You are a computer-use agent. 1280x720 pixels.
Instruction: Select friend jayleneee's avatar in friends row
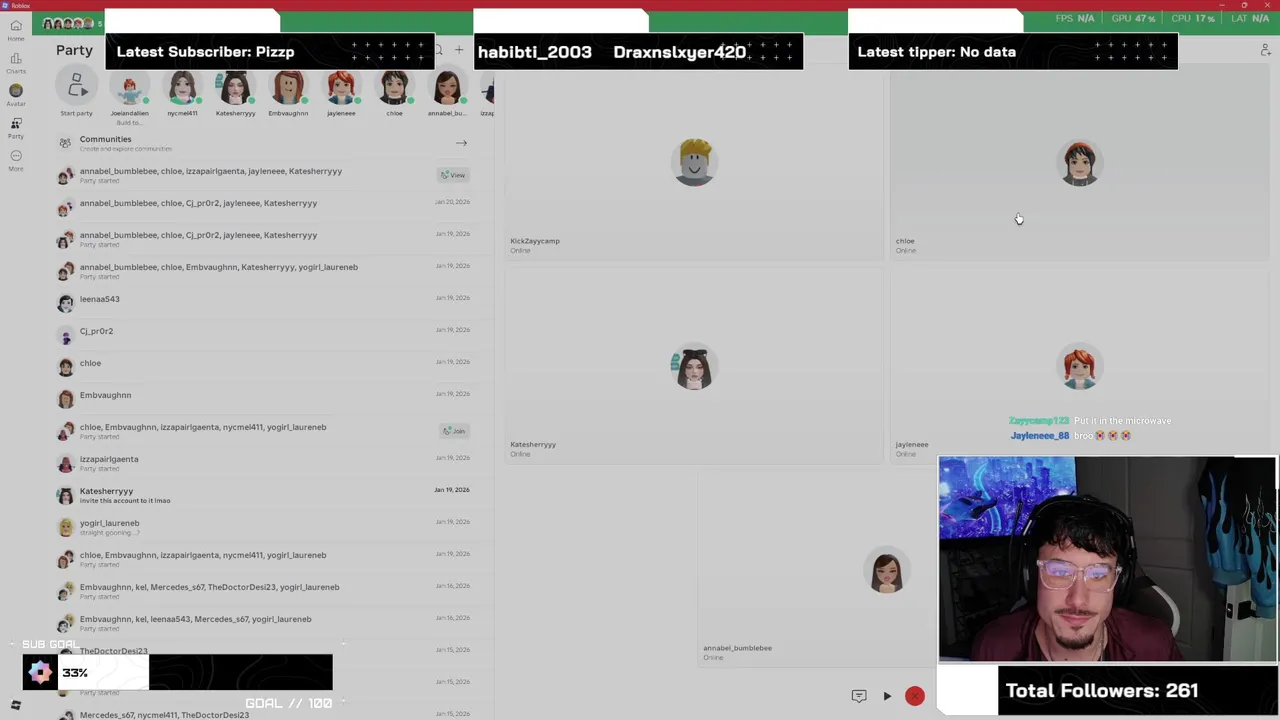(x=341, y=88)
